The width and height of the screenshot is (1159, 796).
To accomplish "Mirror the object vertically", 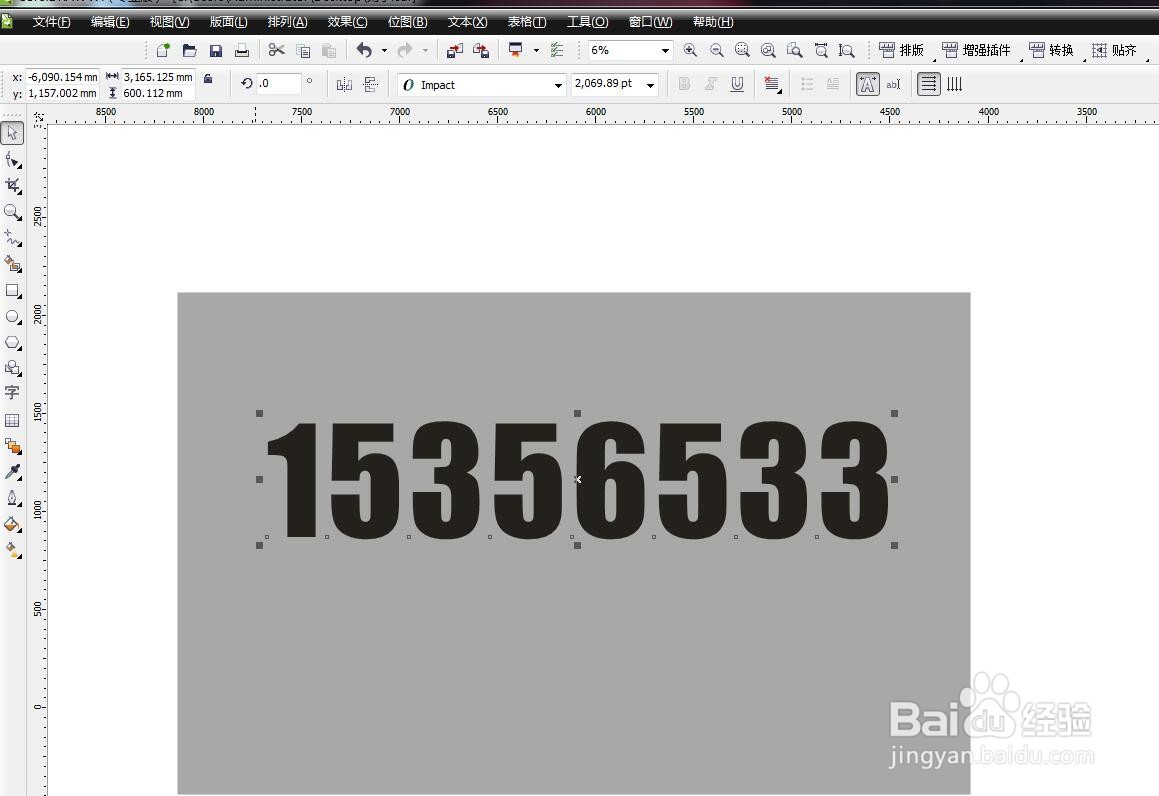I will (370, 84).
